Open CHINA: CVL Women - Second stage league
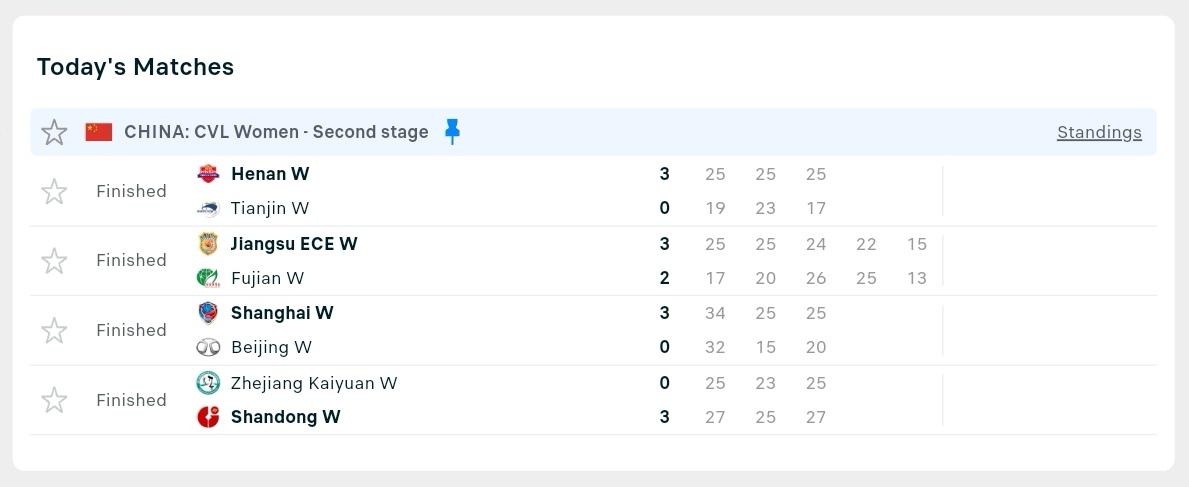This screenshot has height=487, width=1189. coord(276,132)
